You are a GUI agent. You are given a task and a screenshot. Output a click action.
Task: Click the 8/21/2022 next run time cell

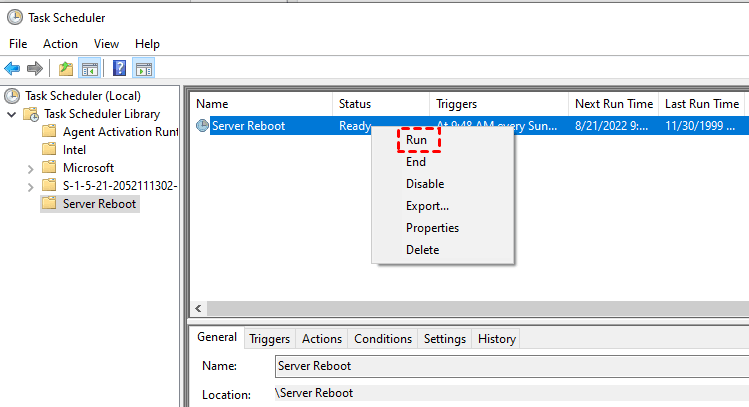611,126
